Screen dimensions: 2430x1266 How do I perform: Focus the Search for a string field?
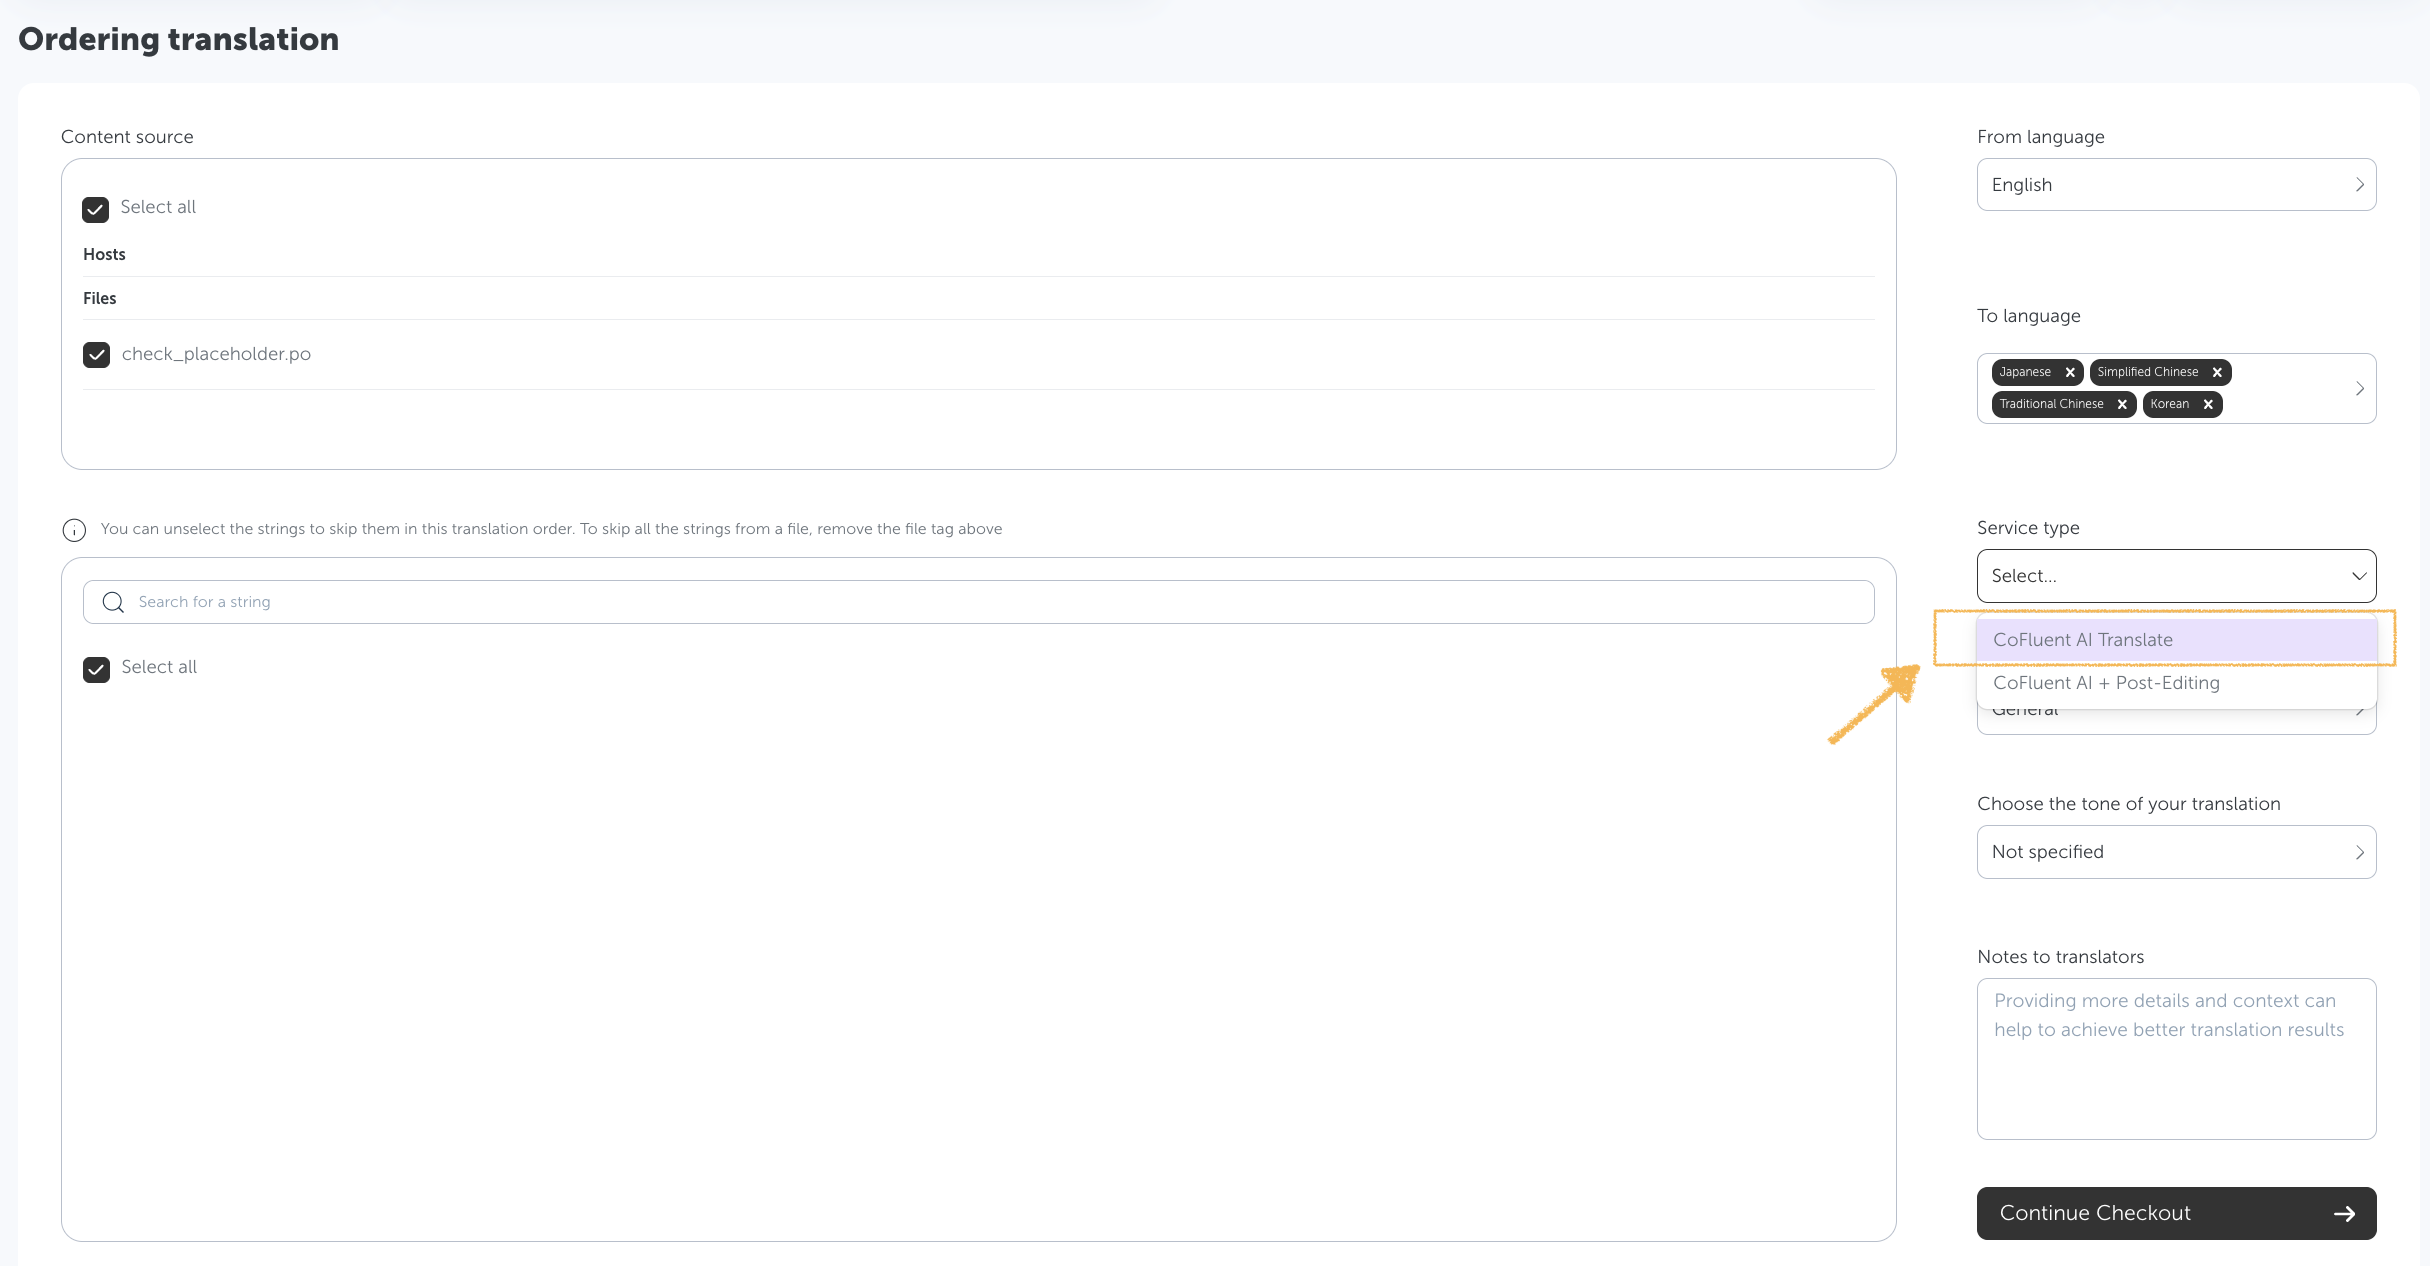click(978, 602)
